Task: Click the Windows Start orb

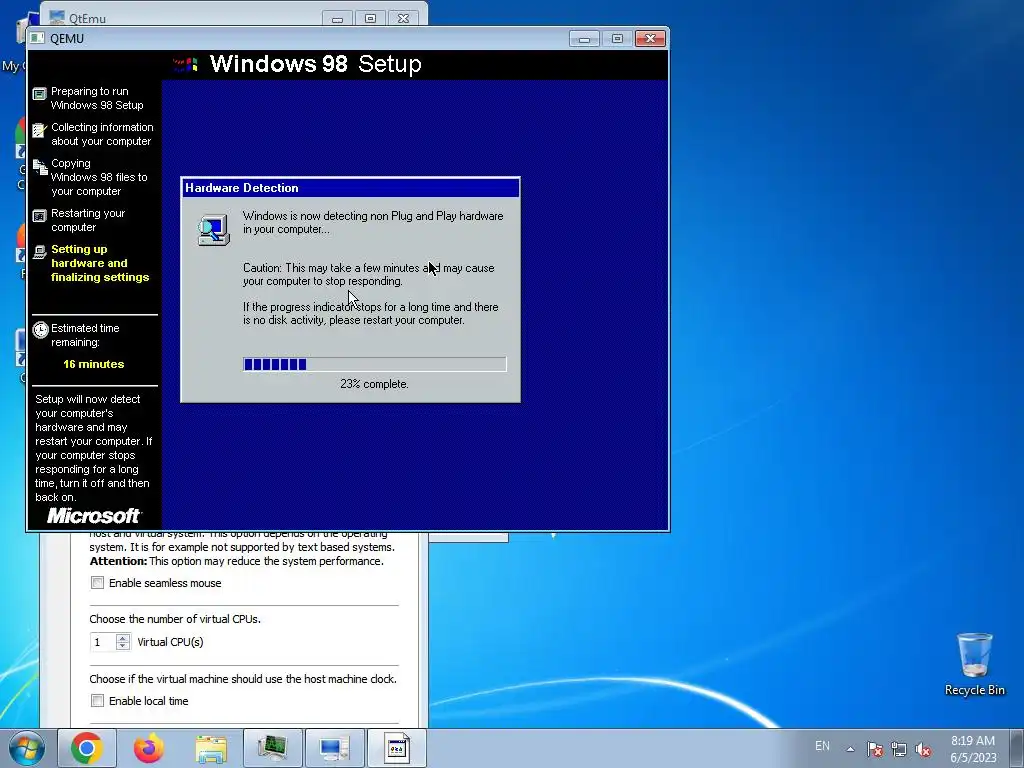Action: (x=27, y=748)
